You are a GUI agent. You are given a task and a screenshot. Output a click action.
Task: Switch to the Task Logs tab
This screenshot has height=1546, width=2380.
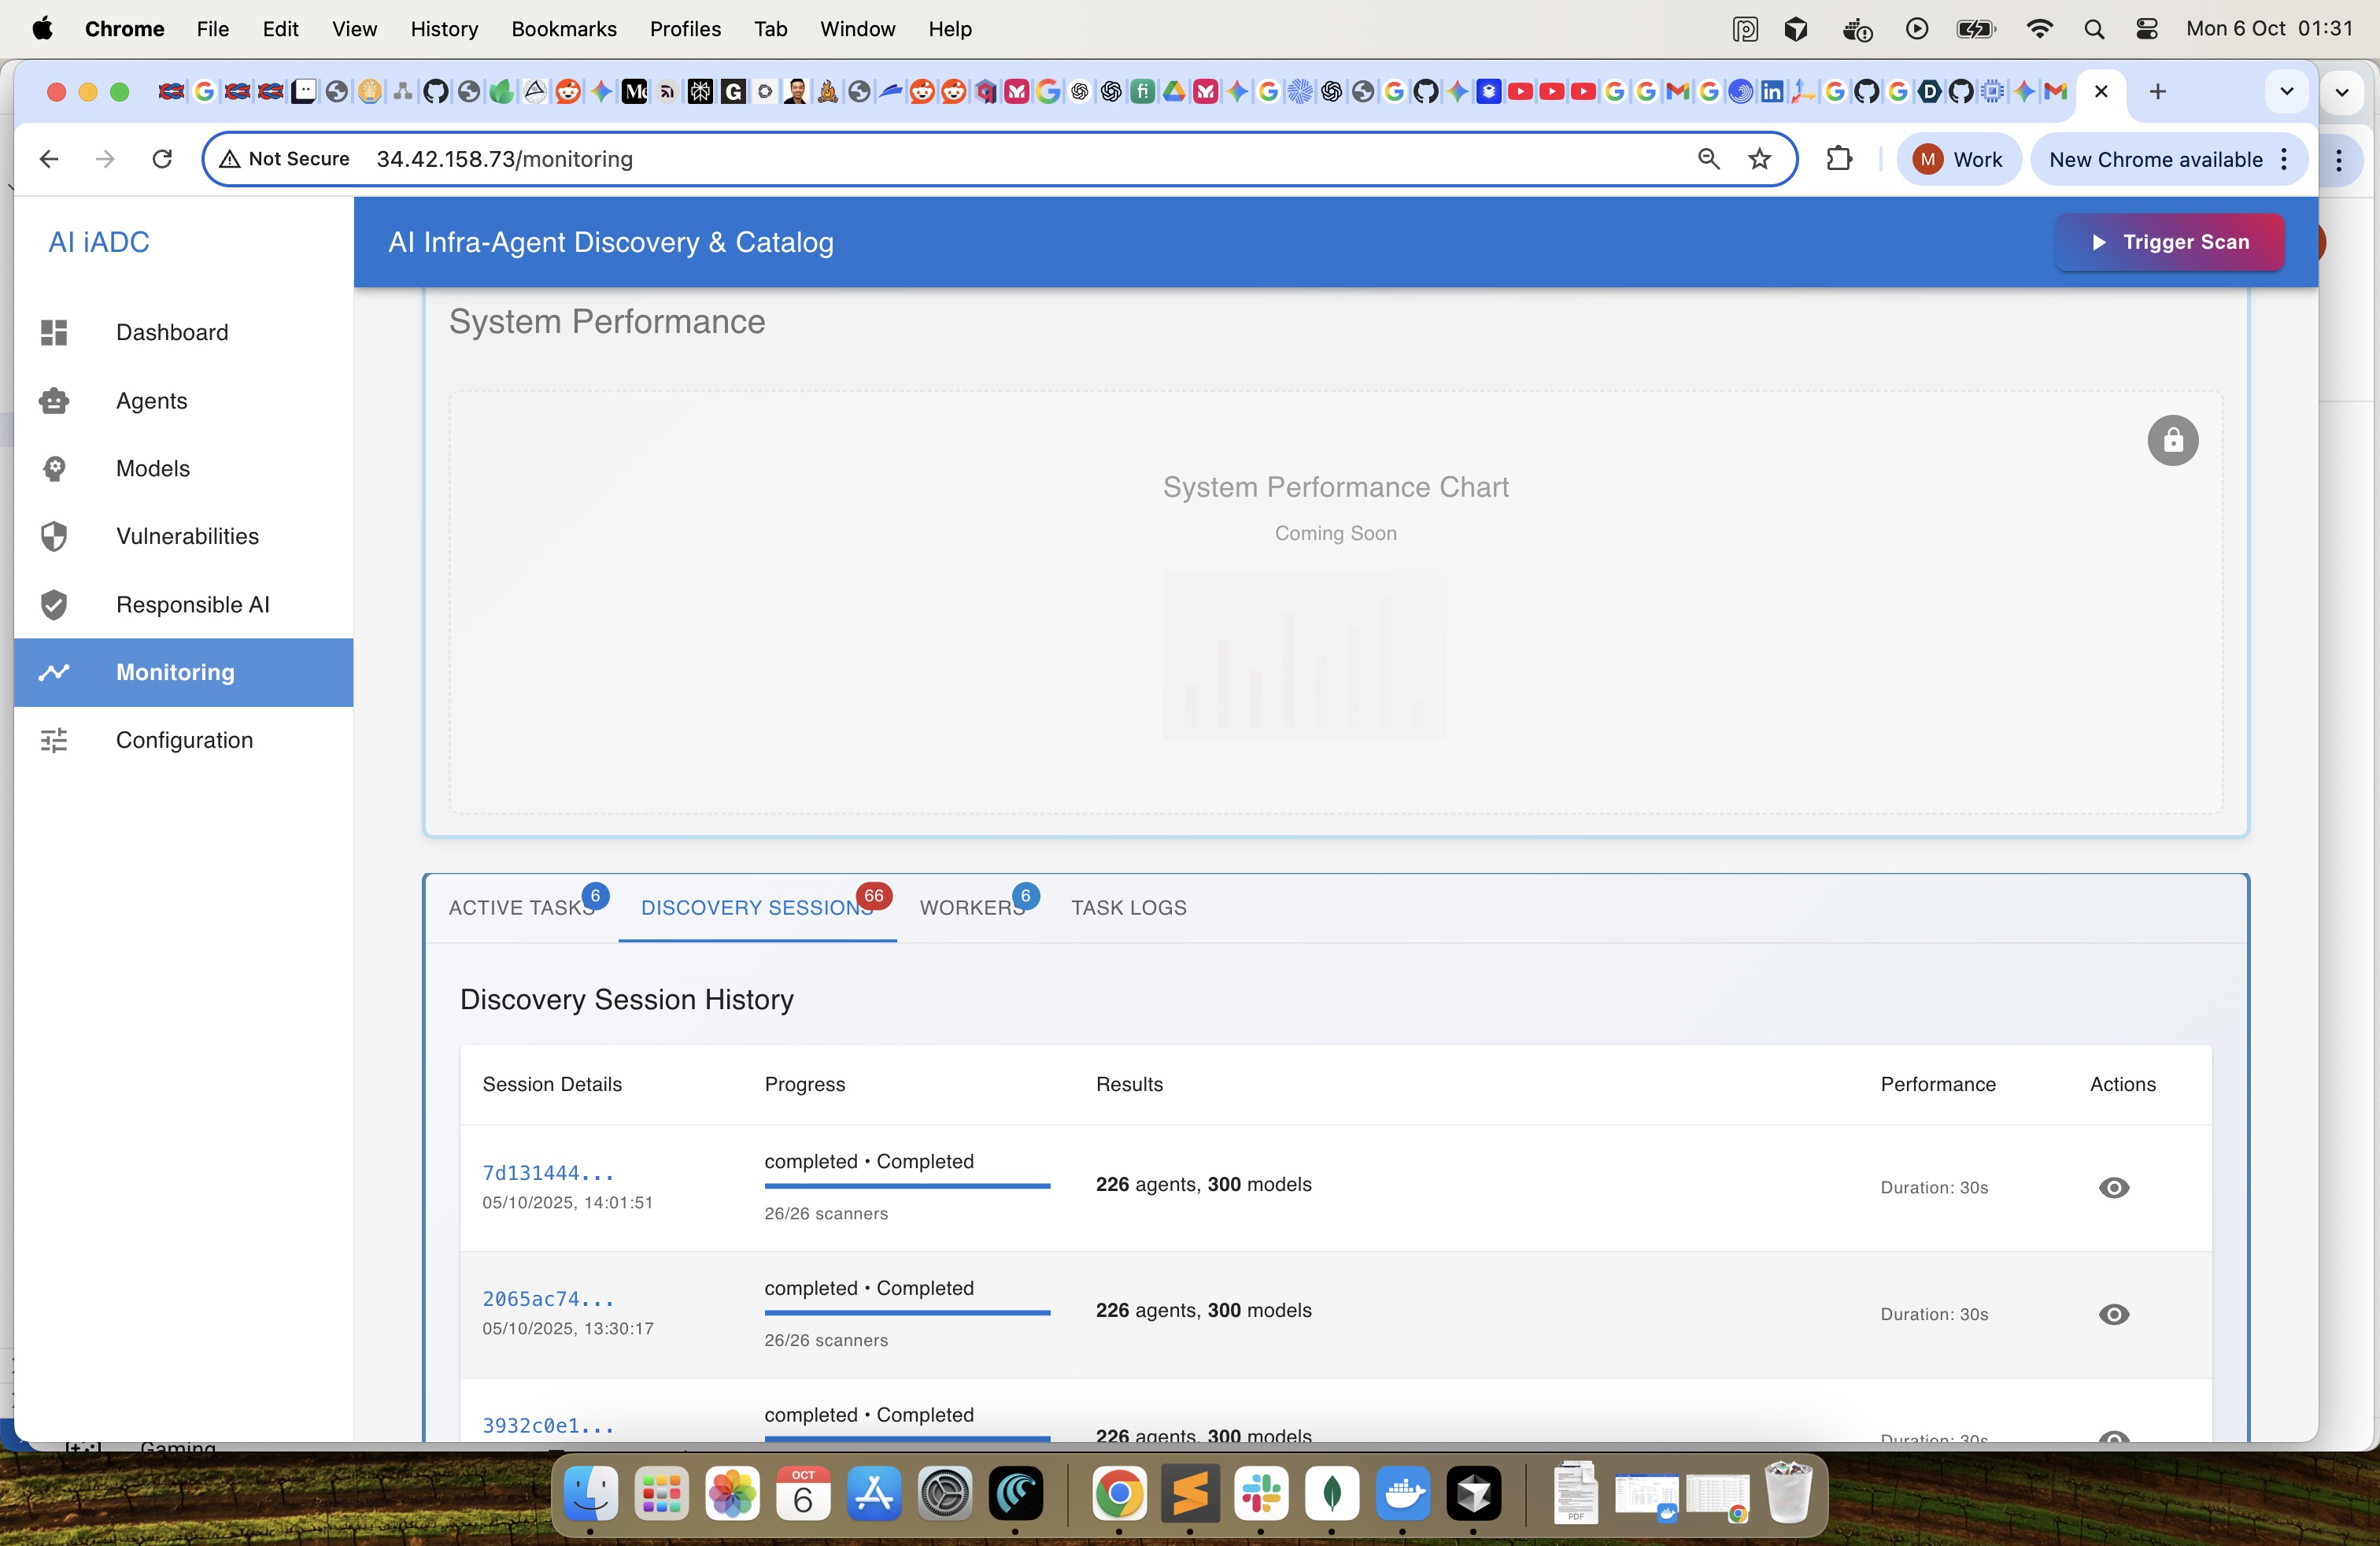click(x=1128, y=907)
